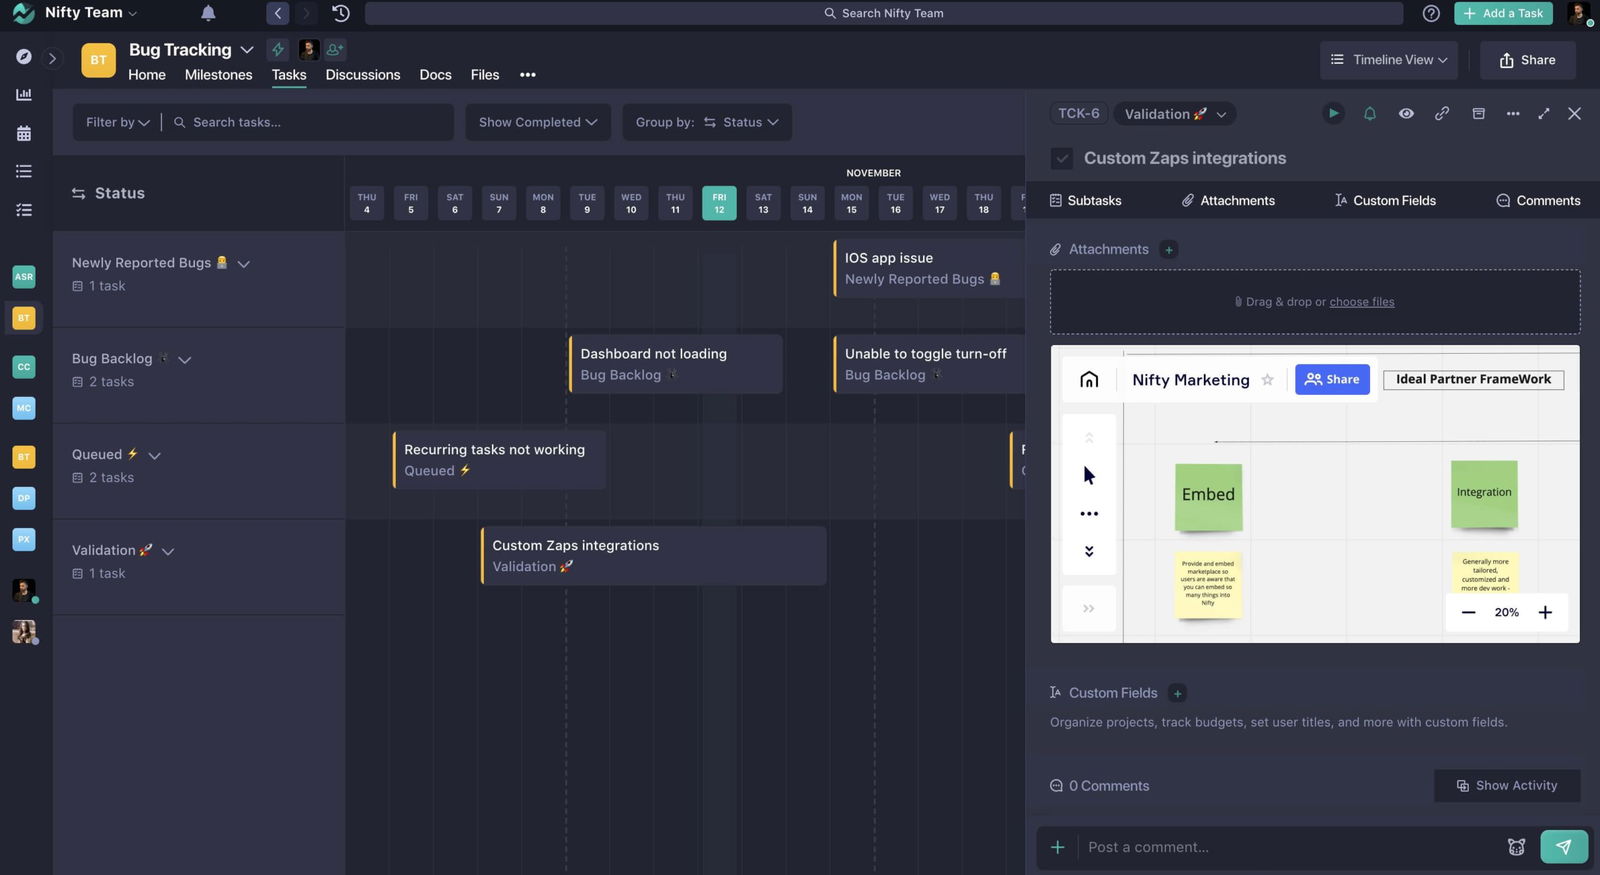Open the Timeline View dropdown
Screen dimensions: 1600x875
[1389, 60]
